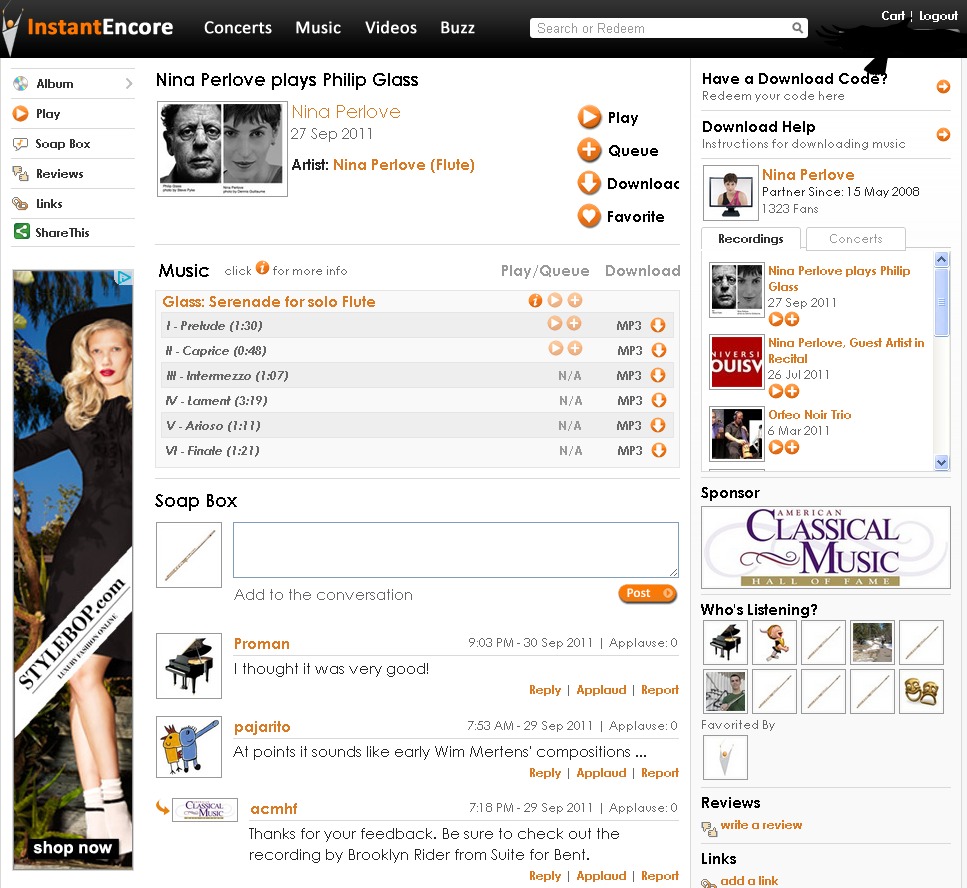Screen dimensions: 967x888
Task: Applaud pajarito's comment
Action: pyautogui.click(x=601, y=773)
